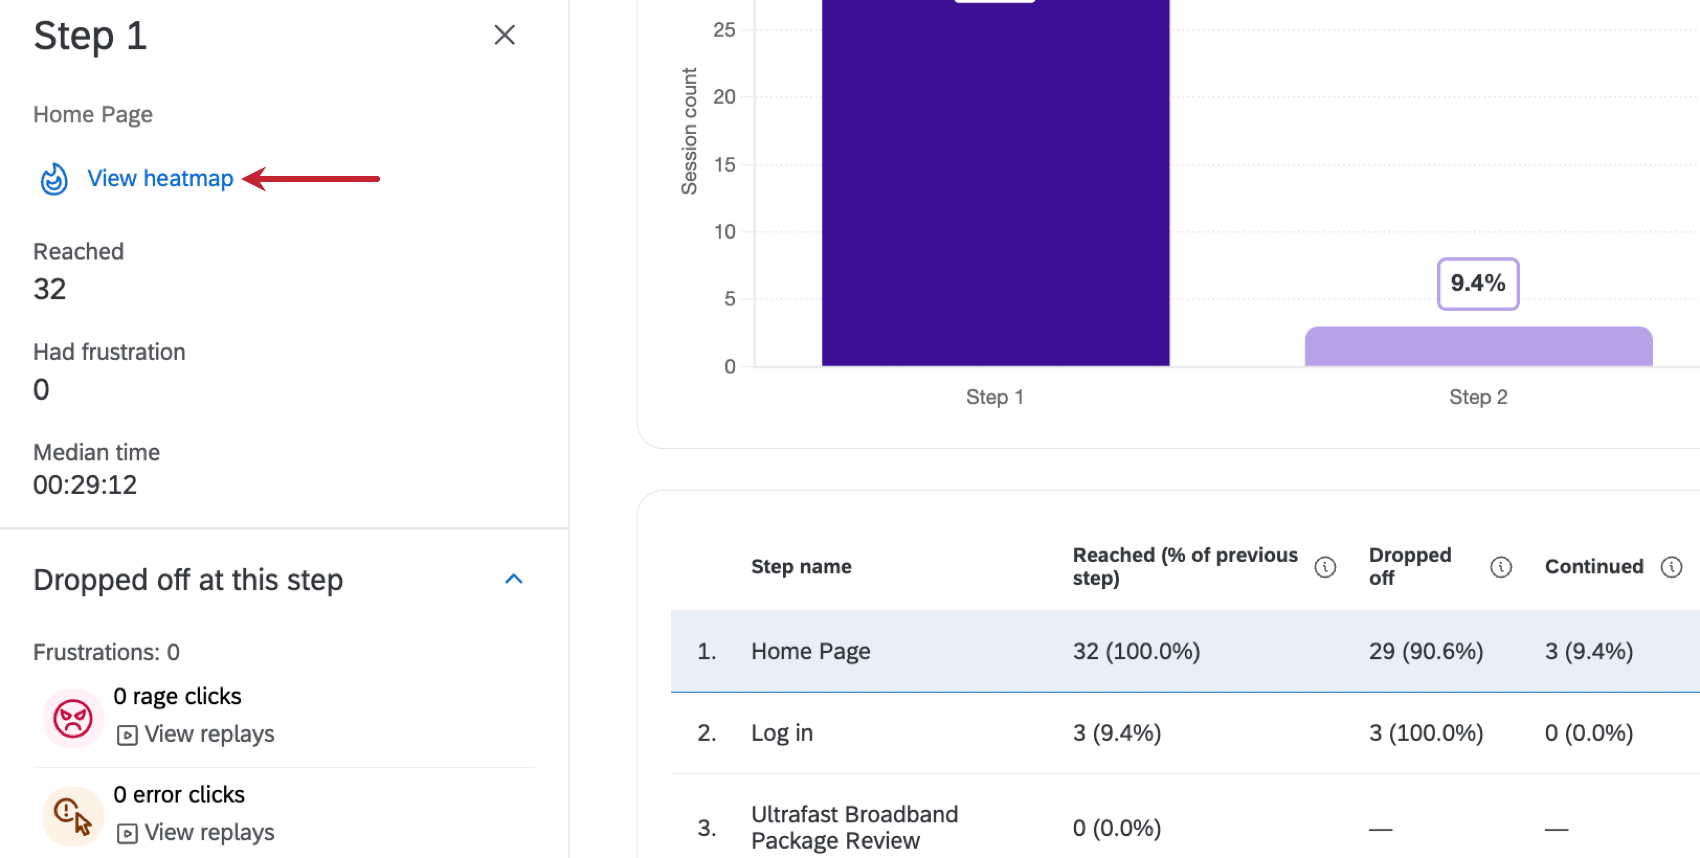Open info icon for Dropped off column
Viewport: 1700px width, 858px height.
tap(1500, 567)
